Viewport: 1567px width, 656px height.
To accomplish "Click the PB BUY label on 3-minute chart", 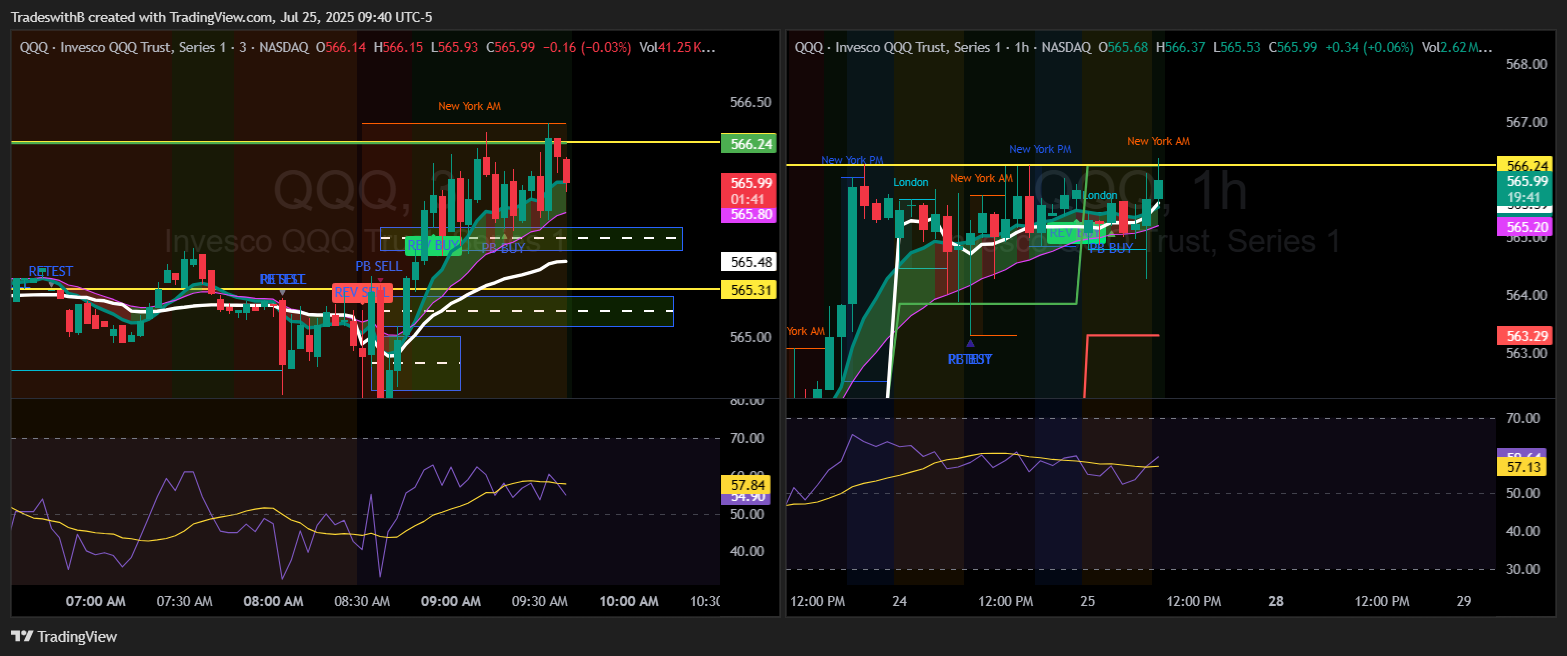I will click(503, 248).
